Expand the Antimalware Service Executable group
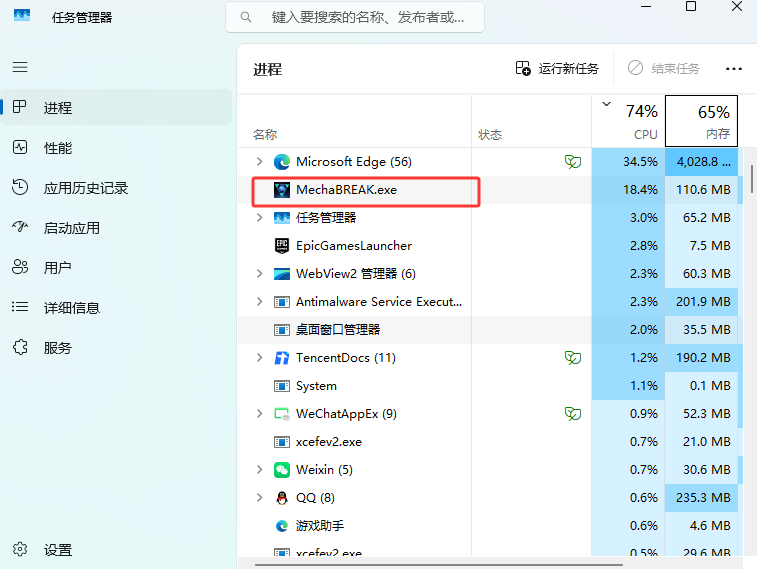 [260, 302]
